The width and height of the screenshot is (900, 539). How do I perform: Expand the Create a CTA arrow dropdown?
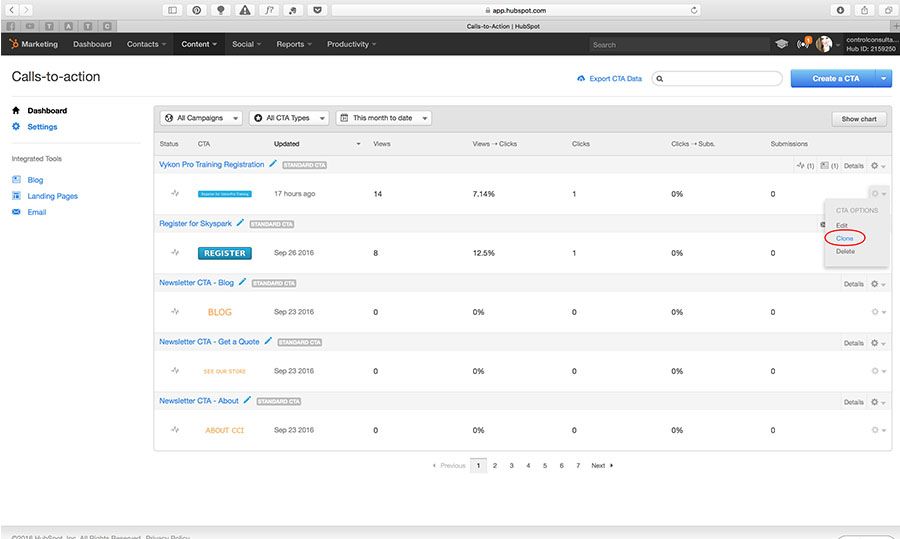coord(883,79)
